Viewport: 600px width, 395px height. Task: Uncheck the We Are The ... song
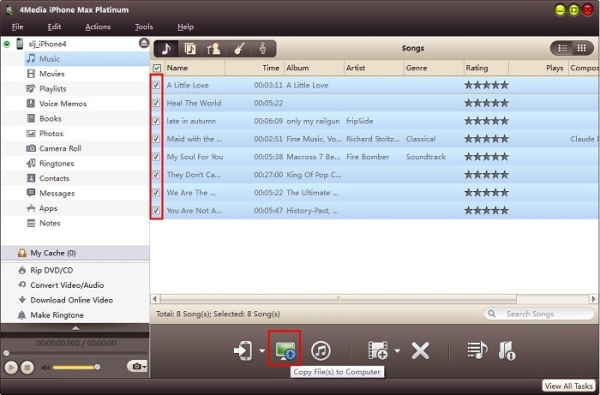pyautogui.click(x=156, y=193)
